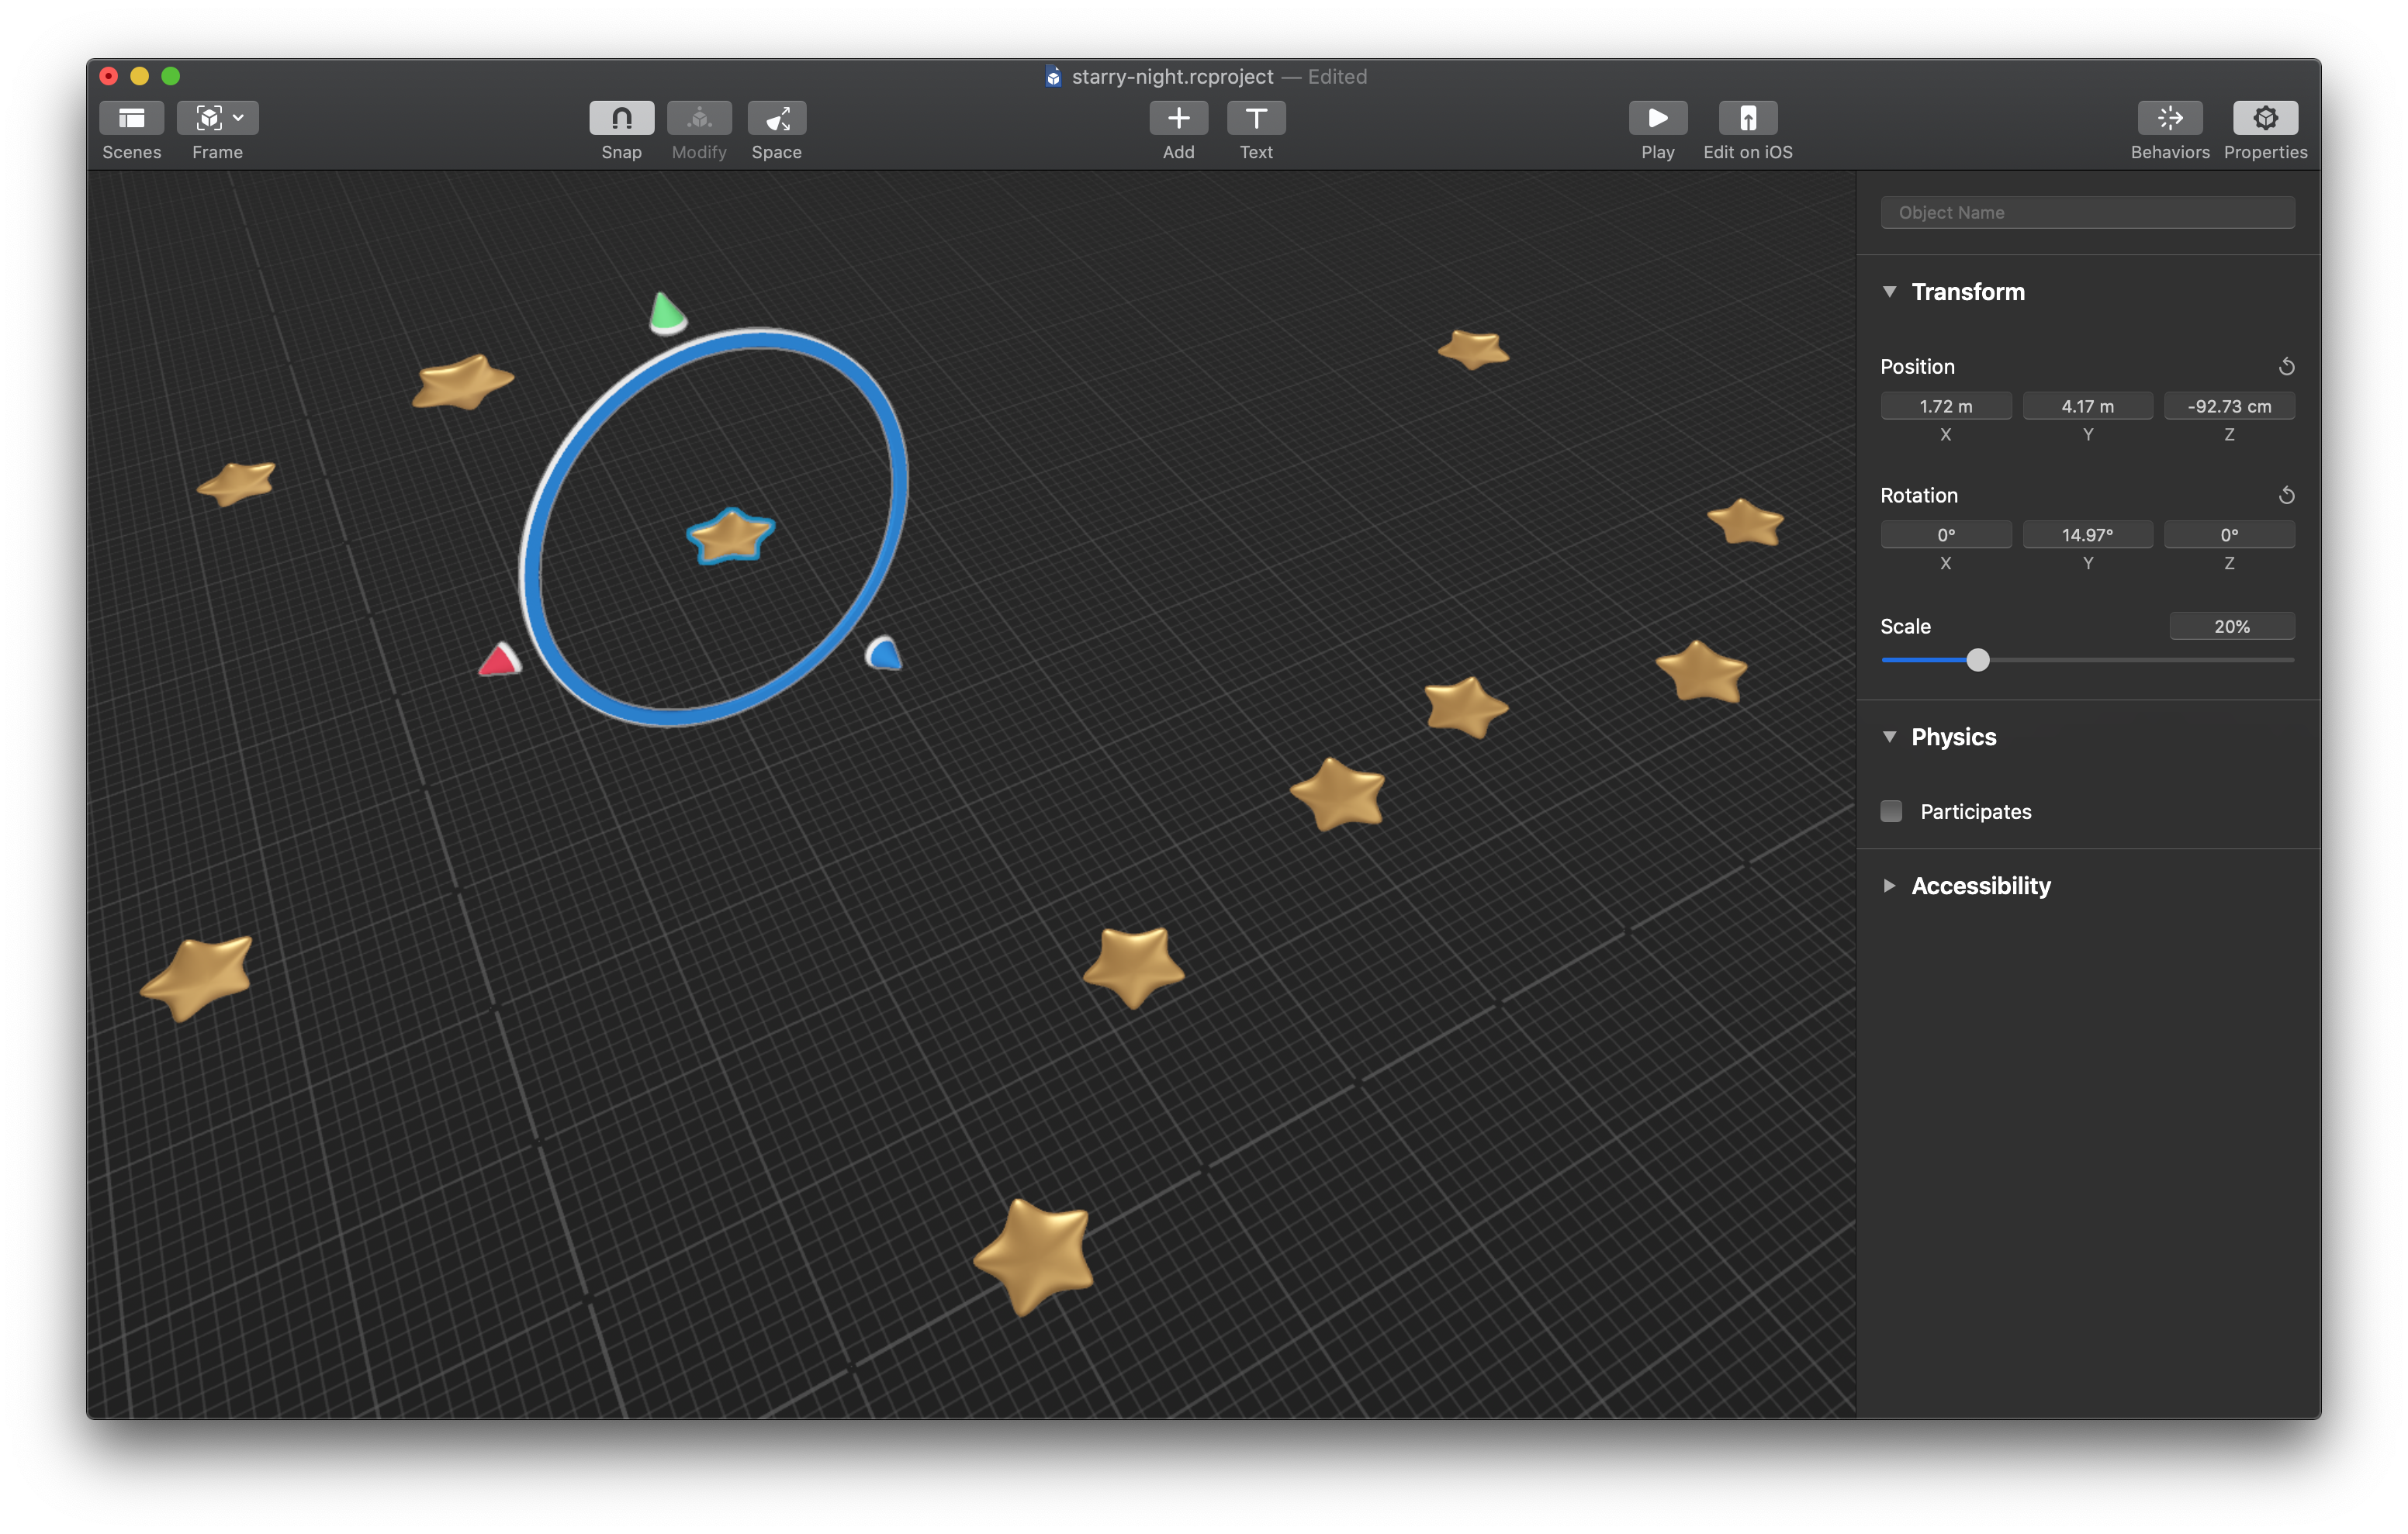The width and height of the screenshot is (2408, 1534).
Task: Edit Rotation Z value field
Action: point(2229,535)
